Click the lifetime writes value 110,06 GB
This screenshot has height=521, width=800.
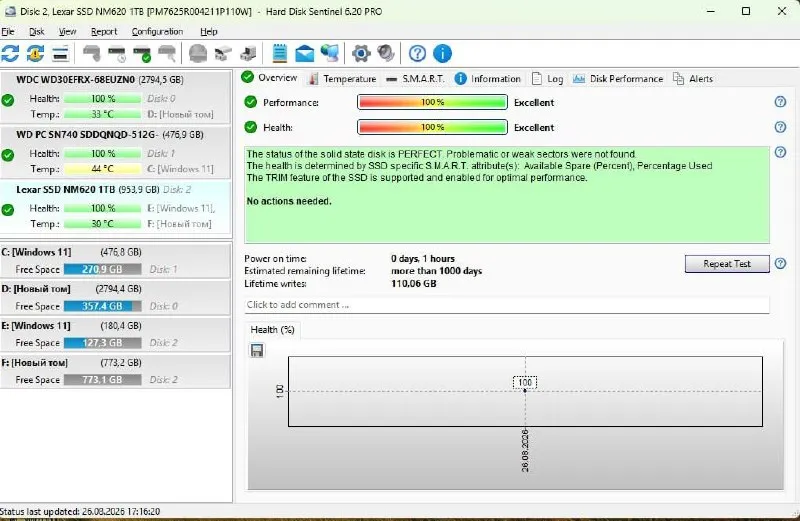click(x=414, y=284)
